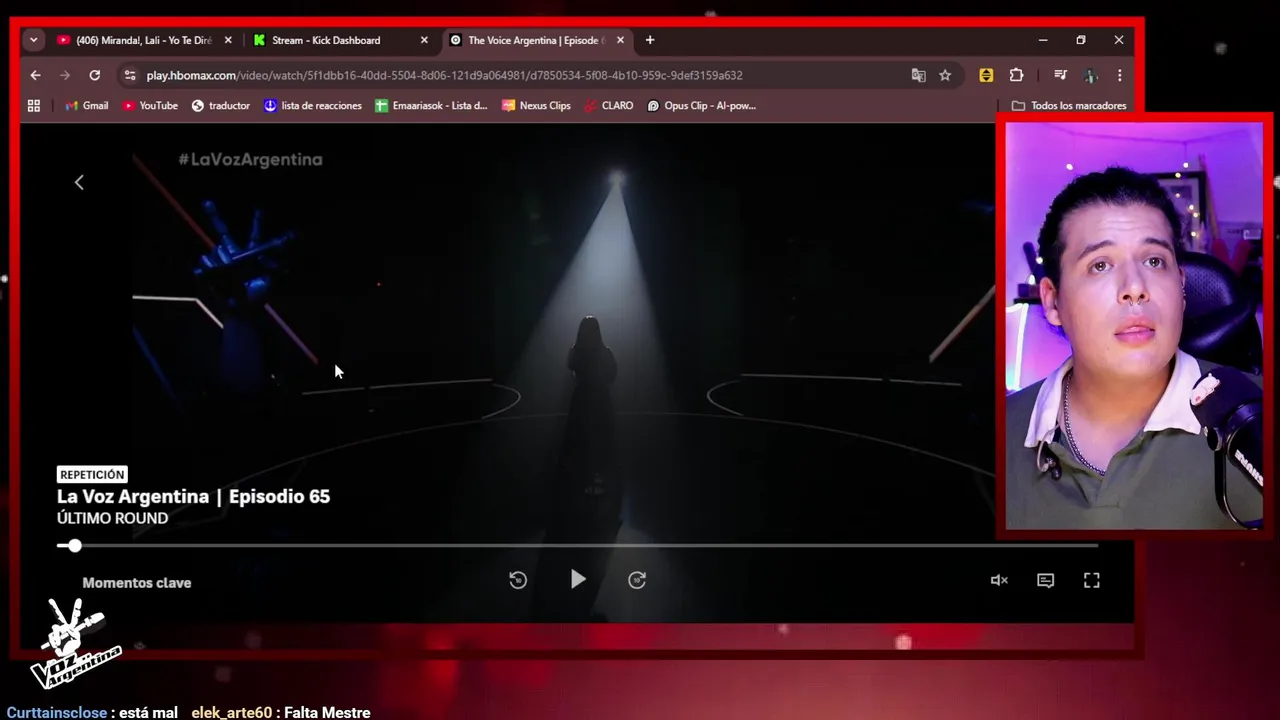Open Momentos clave
This screenshot has height=720, width=1280.
[137, 583]
